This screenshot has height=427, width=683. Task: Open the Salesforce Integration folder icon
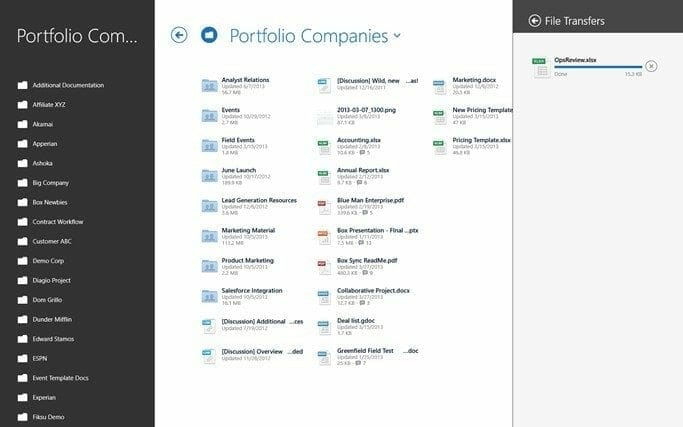tap(209, 297)
